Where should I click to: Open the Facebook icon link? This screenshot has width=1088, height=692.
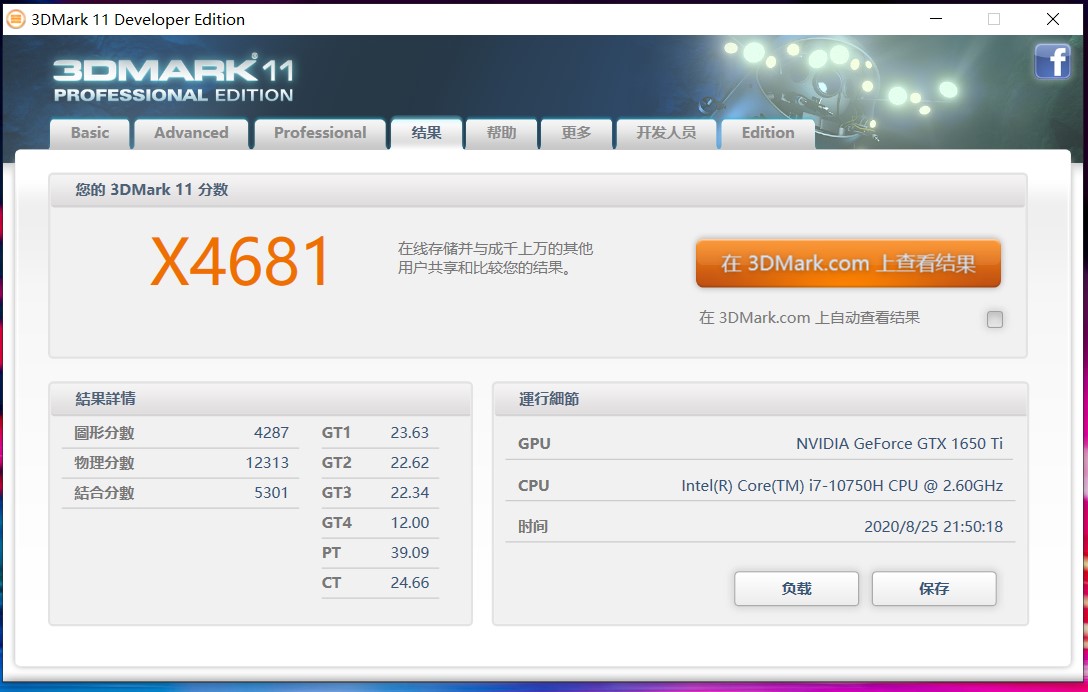1052,62
